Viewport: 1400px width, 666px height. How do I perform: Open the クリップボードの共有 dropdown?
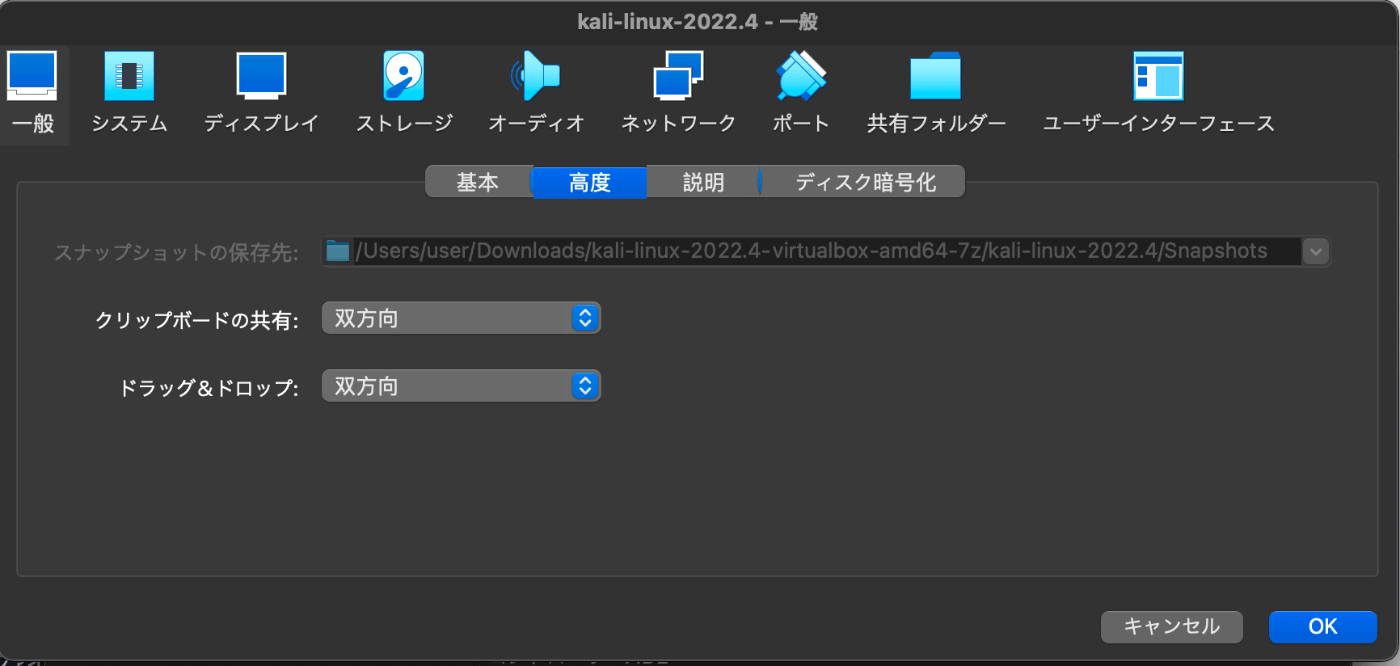point(461,319)
